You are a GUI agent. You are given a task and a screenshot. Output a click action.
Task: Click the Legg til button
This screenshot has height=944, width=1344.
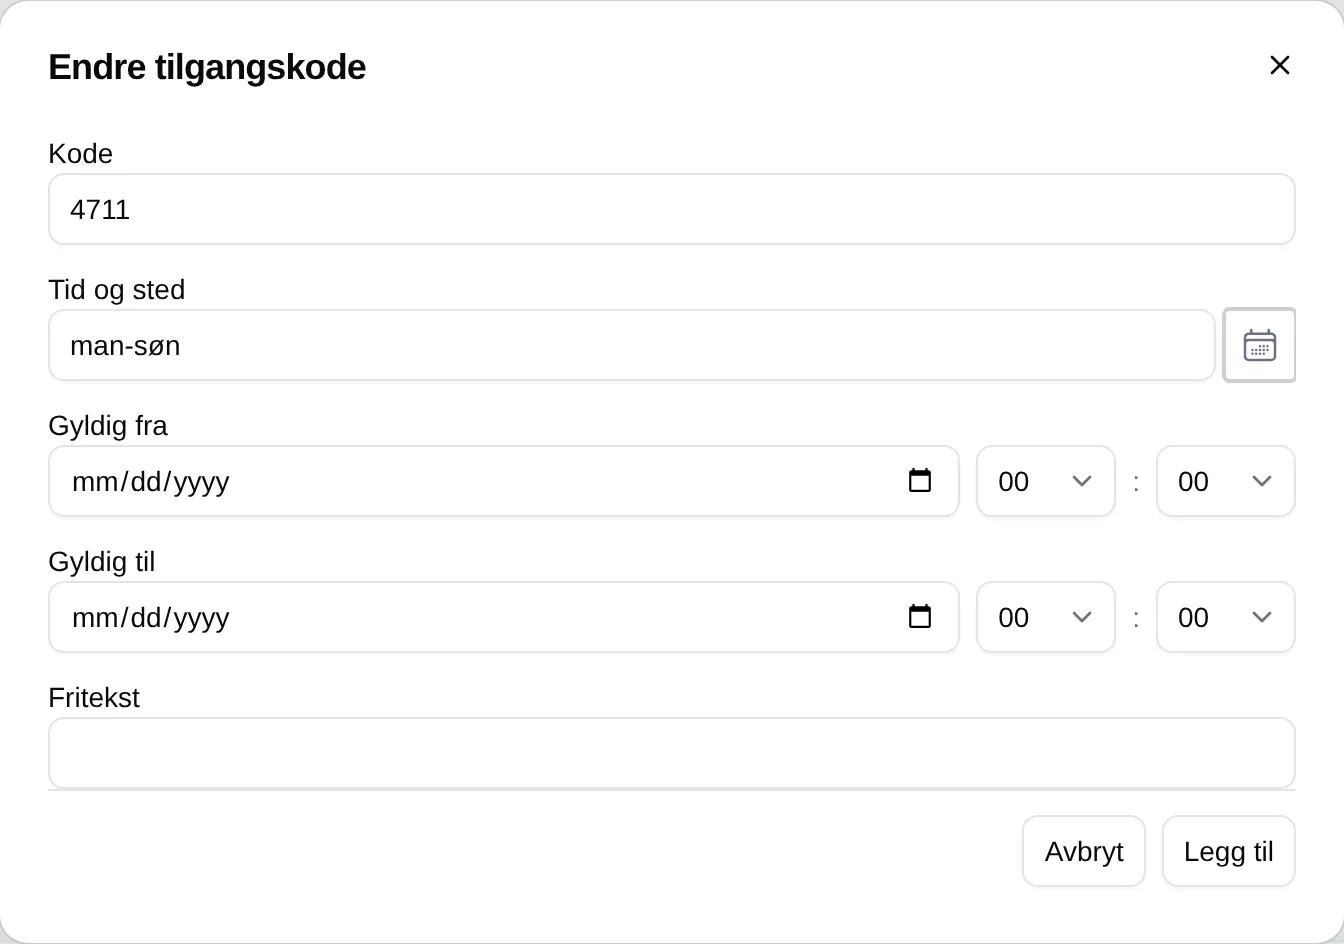pyautogui.click(x=1228, y=851)
